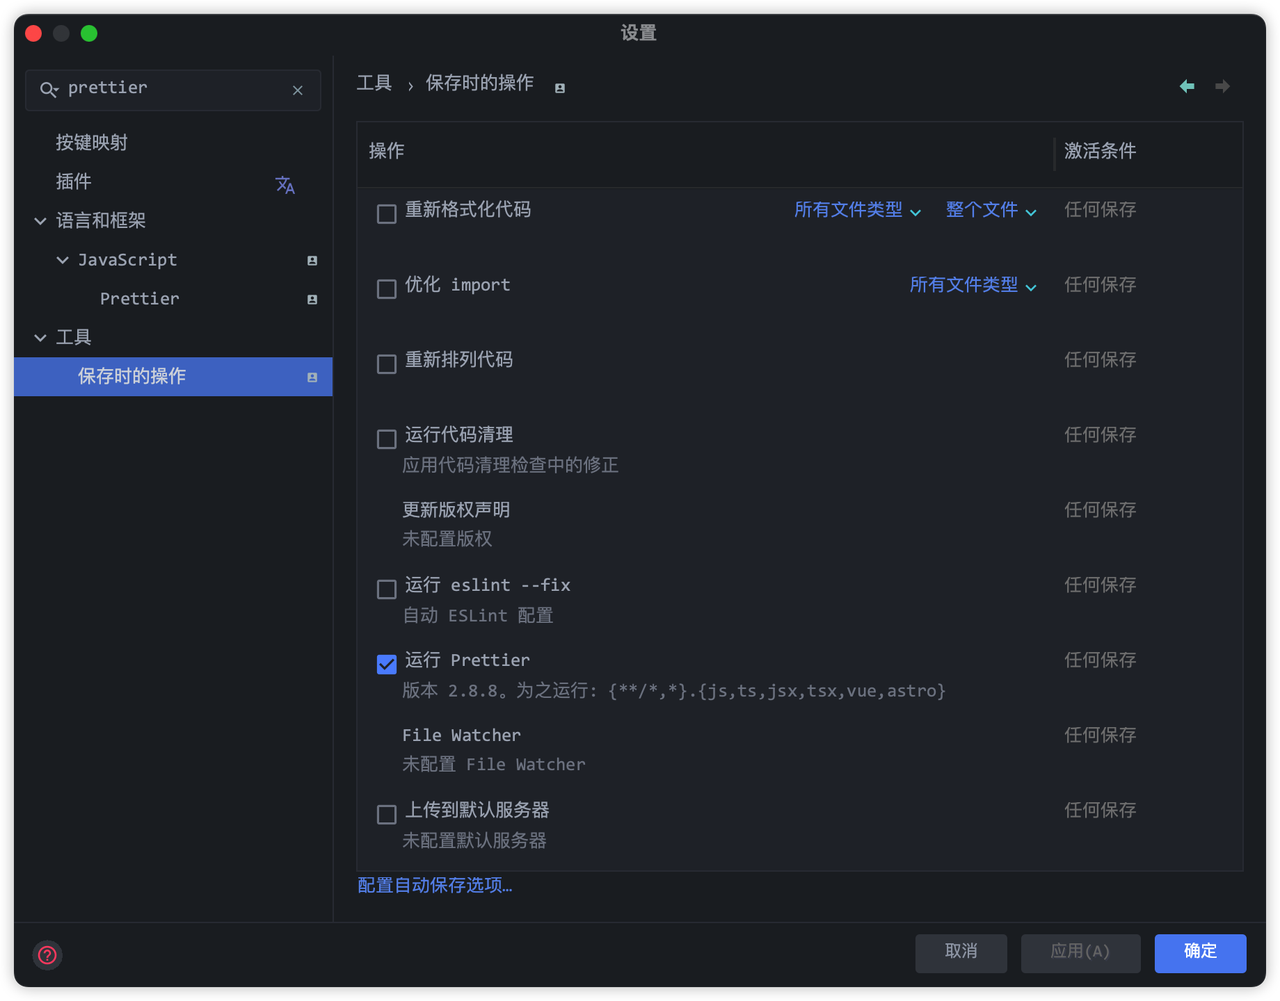Close the 设置 window with red button
This screenshot has width=1280, height=1001.
point(33,33)
